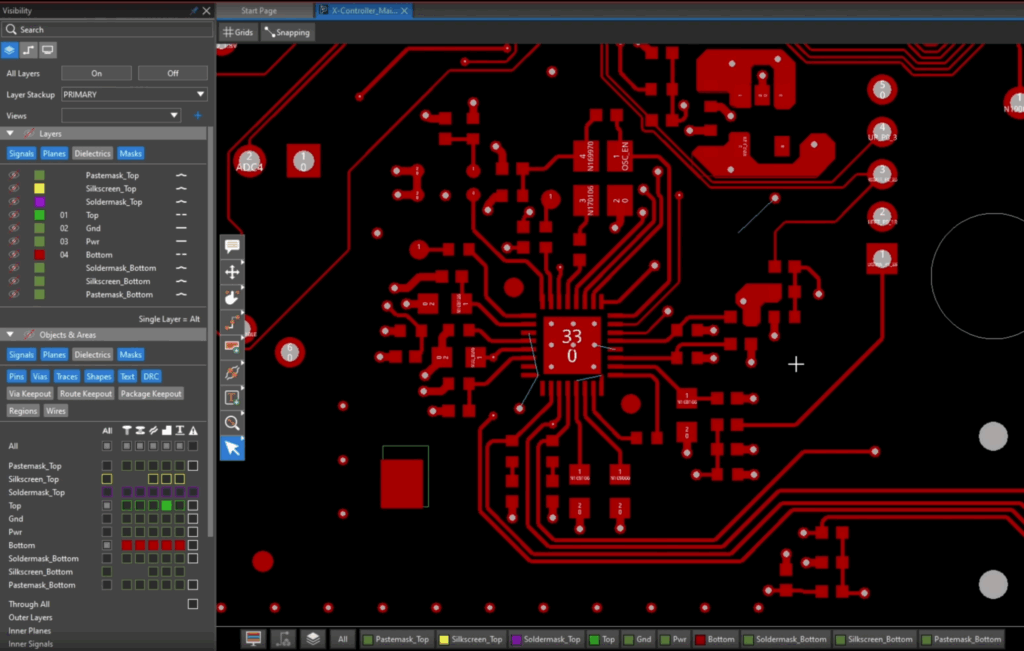Select the arrow selection tool
Screen dimensions: 1024x651
pyautogui.click(x=232, y=448)
